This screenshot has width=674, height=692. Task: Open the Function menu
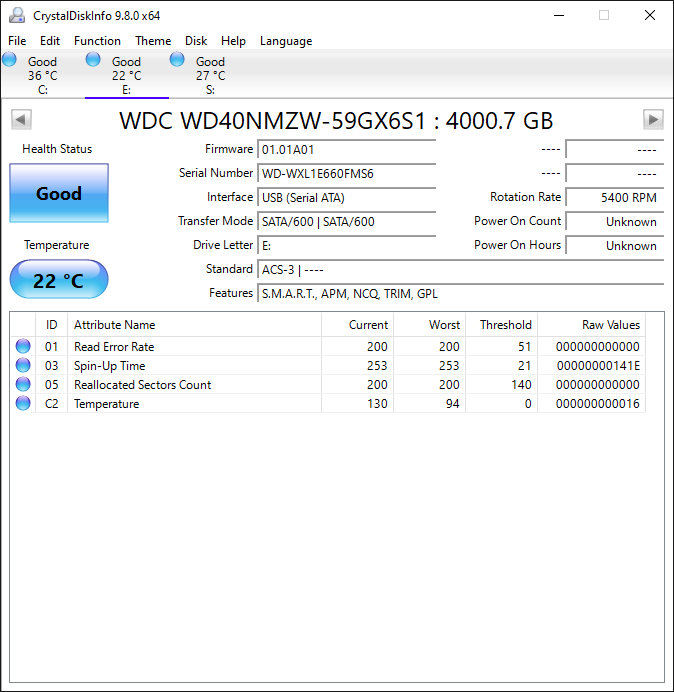point(97,41)
